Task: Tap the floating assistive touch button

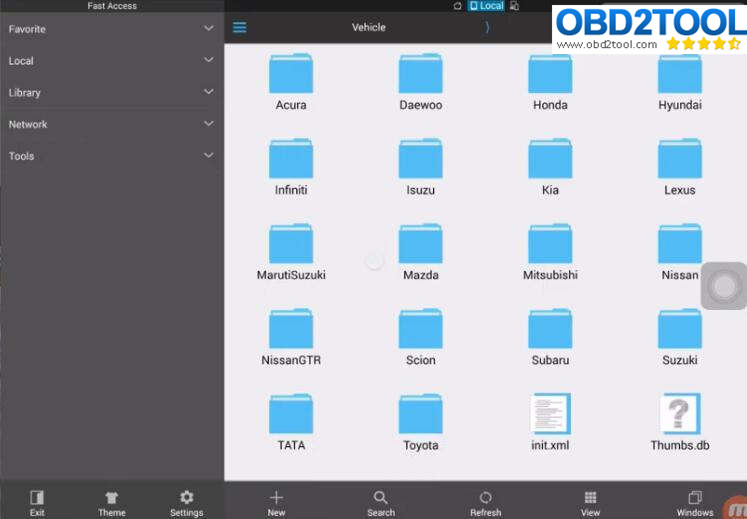Action: (724, 286)
